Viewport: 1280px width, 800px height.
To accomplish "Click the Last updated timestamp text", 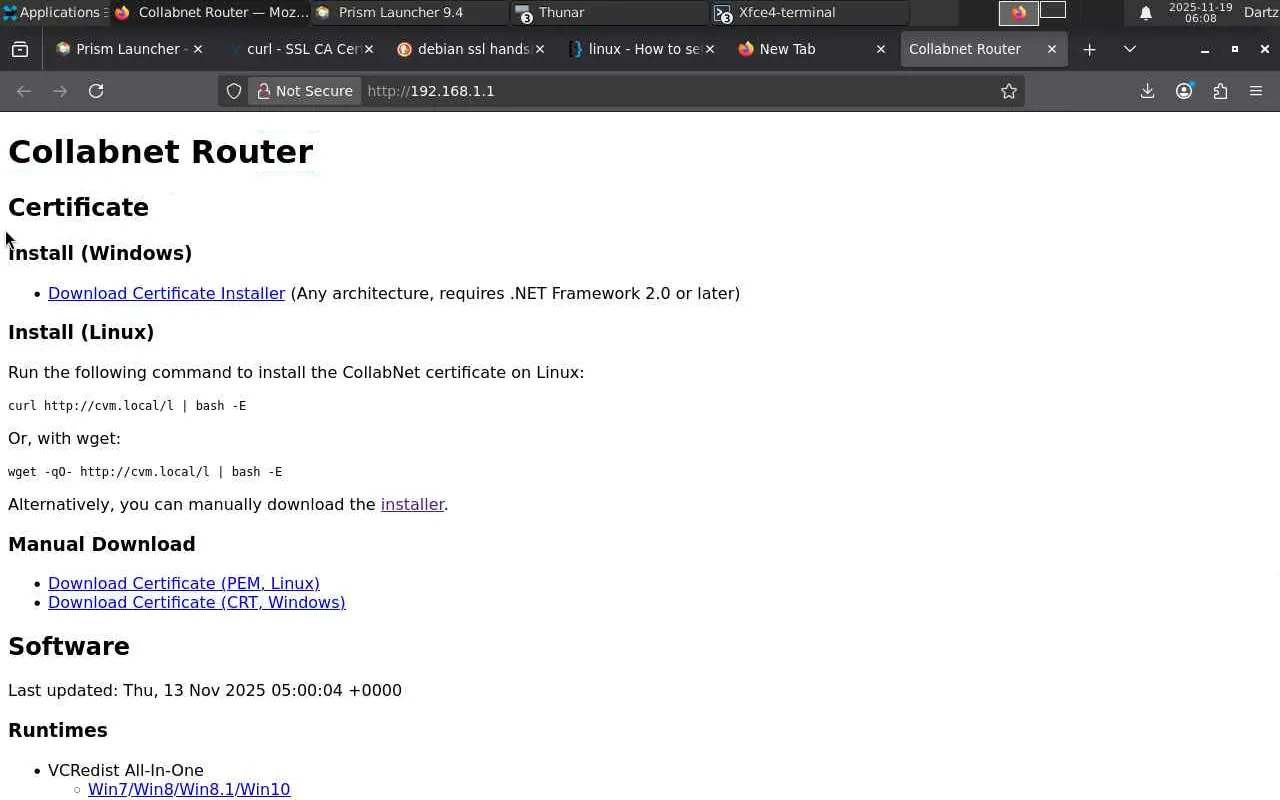I will click(x=205, y=690).
